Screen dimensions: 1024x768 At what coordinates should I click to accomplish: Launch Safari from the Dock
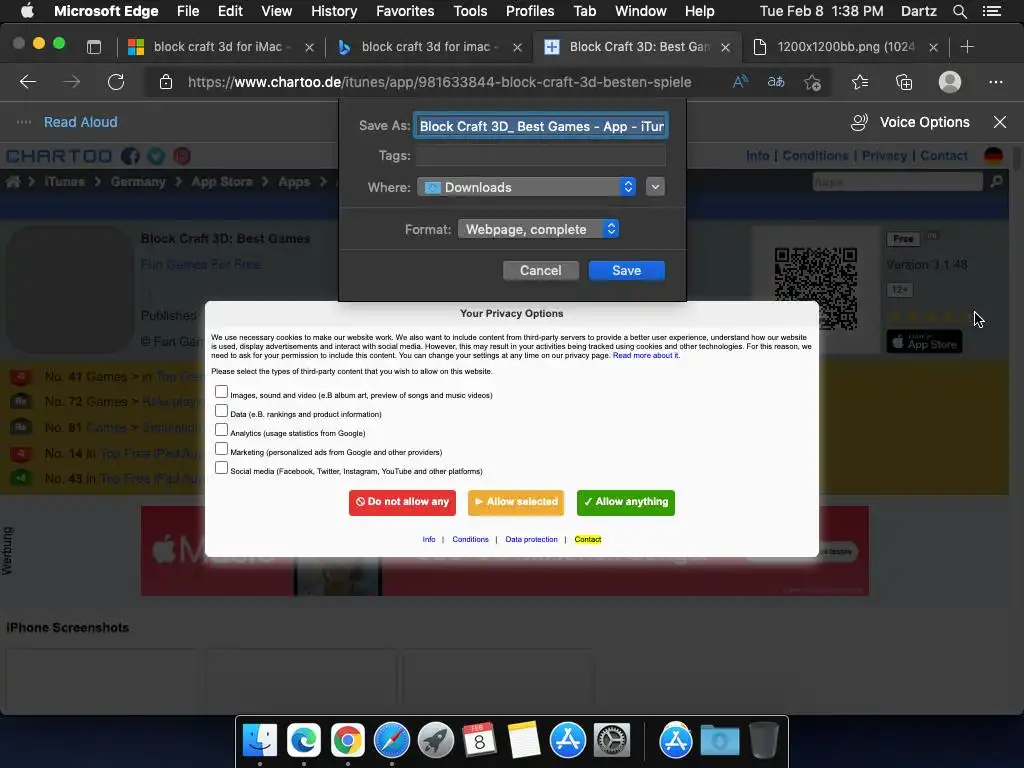(x=391, y=740)
